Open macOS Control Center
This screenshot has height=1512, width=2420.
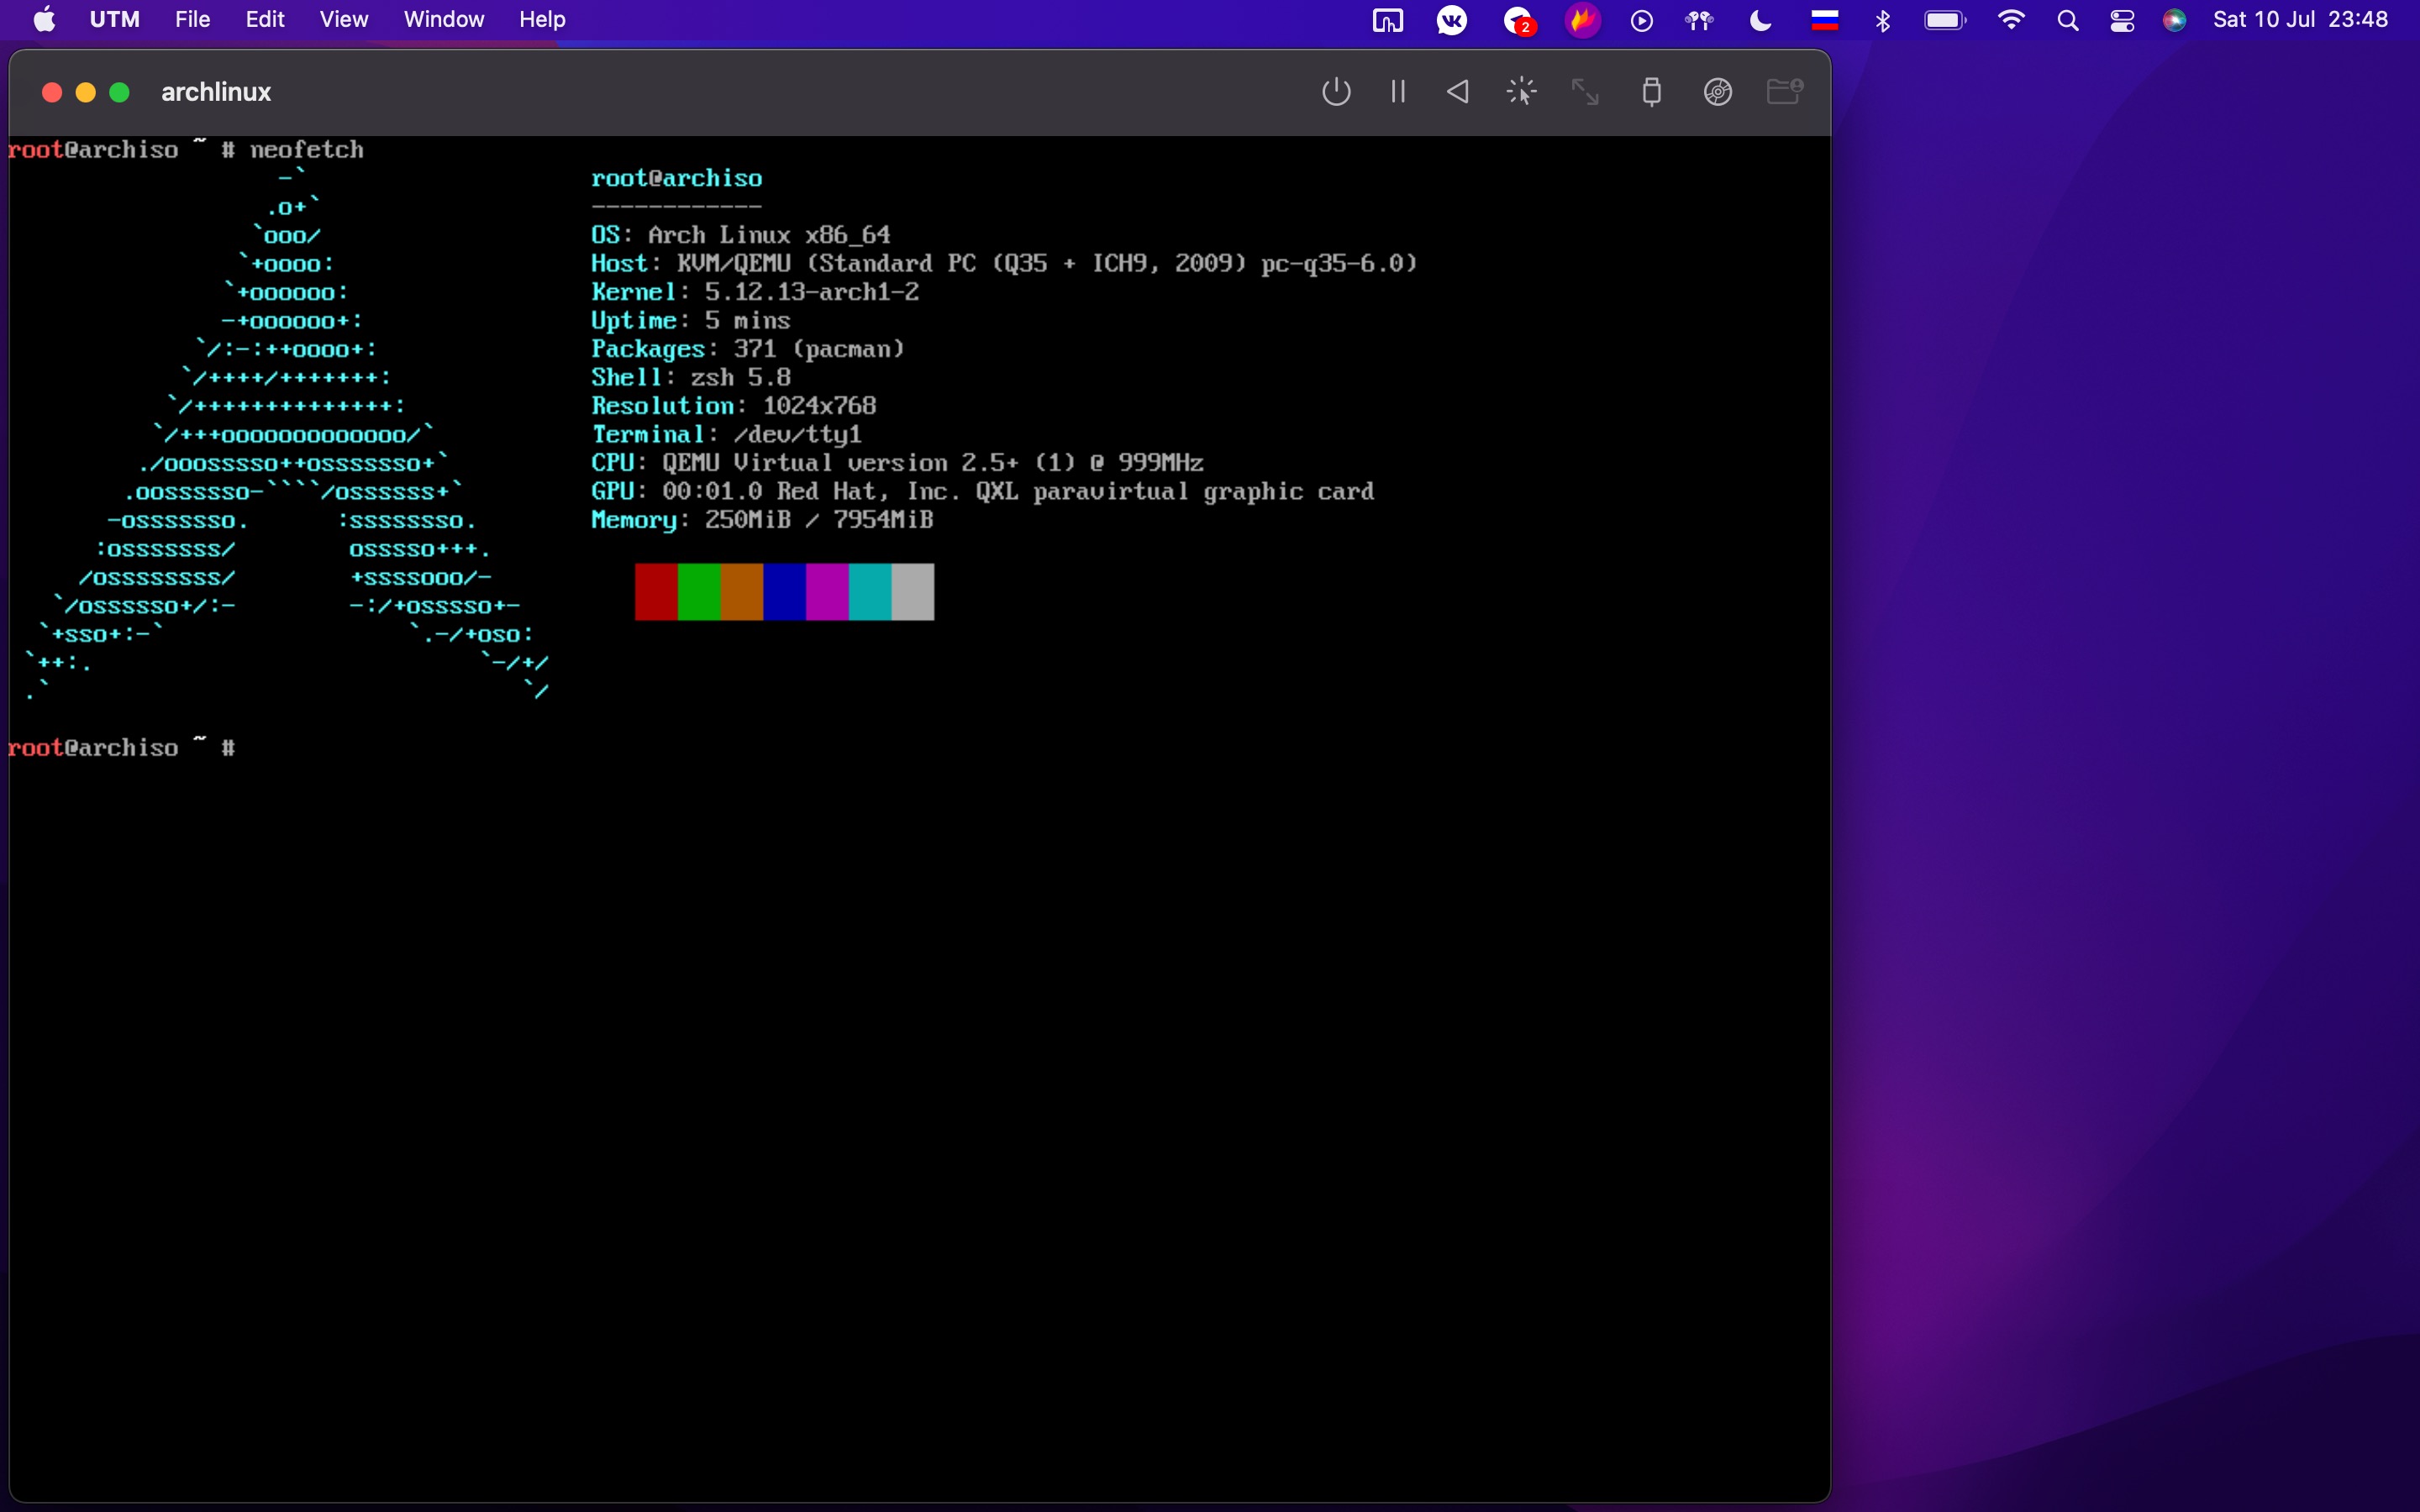2122,20
